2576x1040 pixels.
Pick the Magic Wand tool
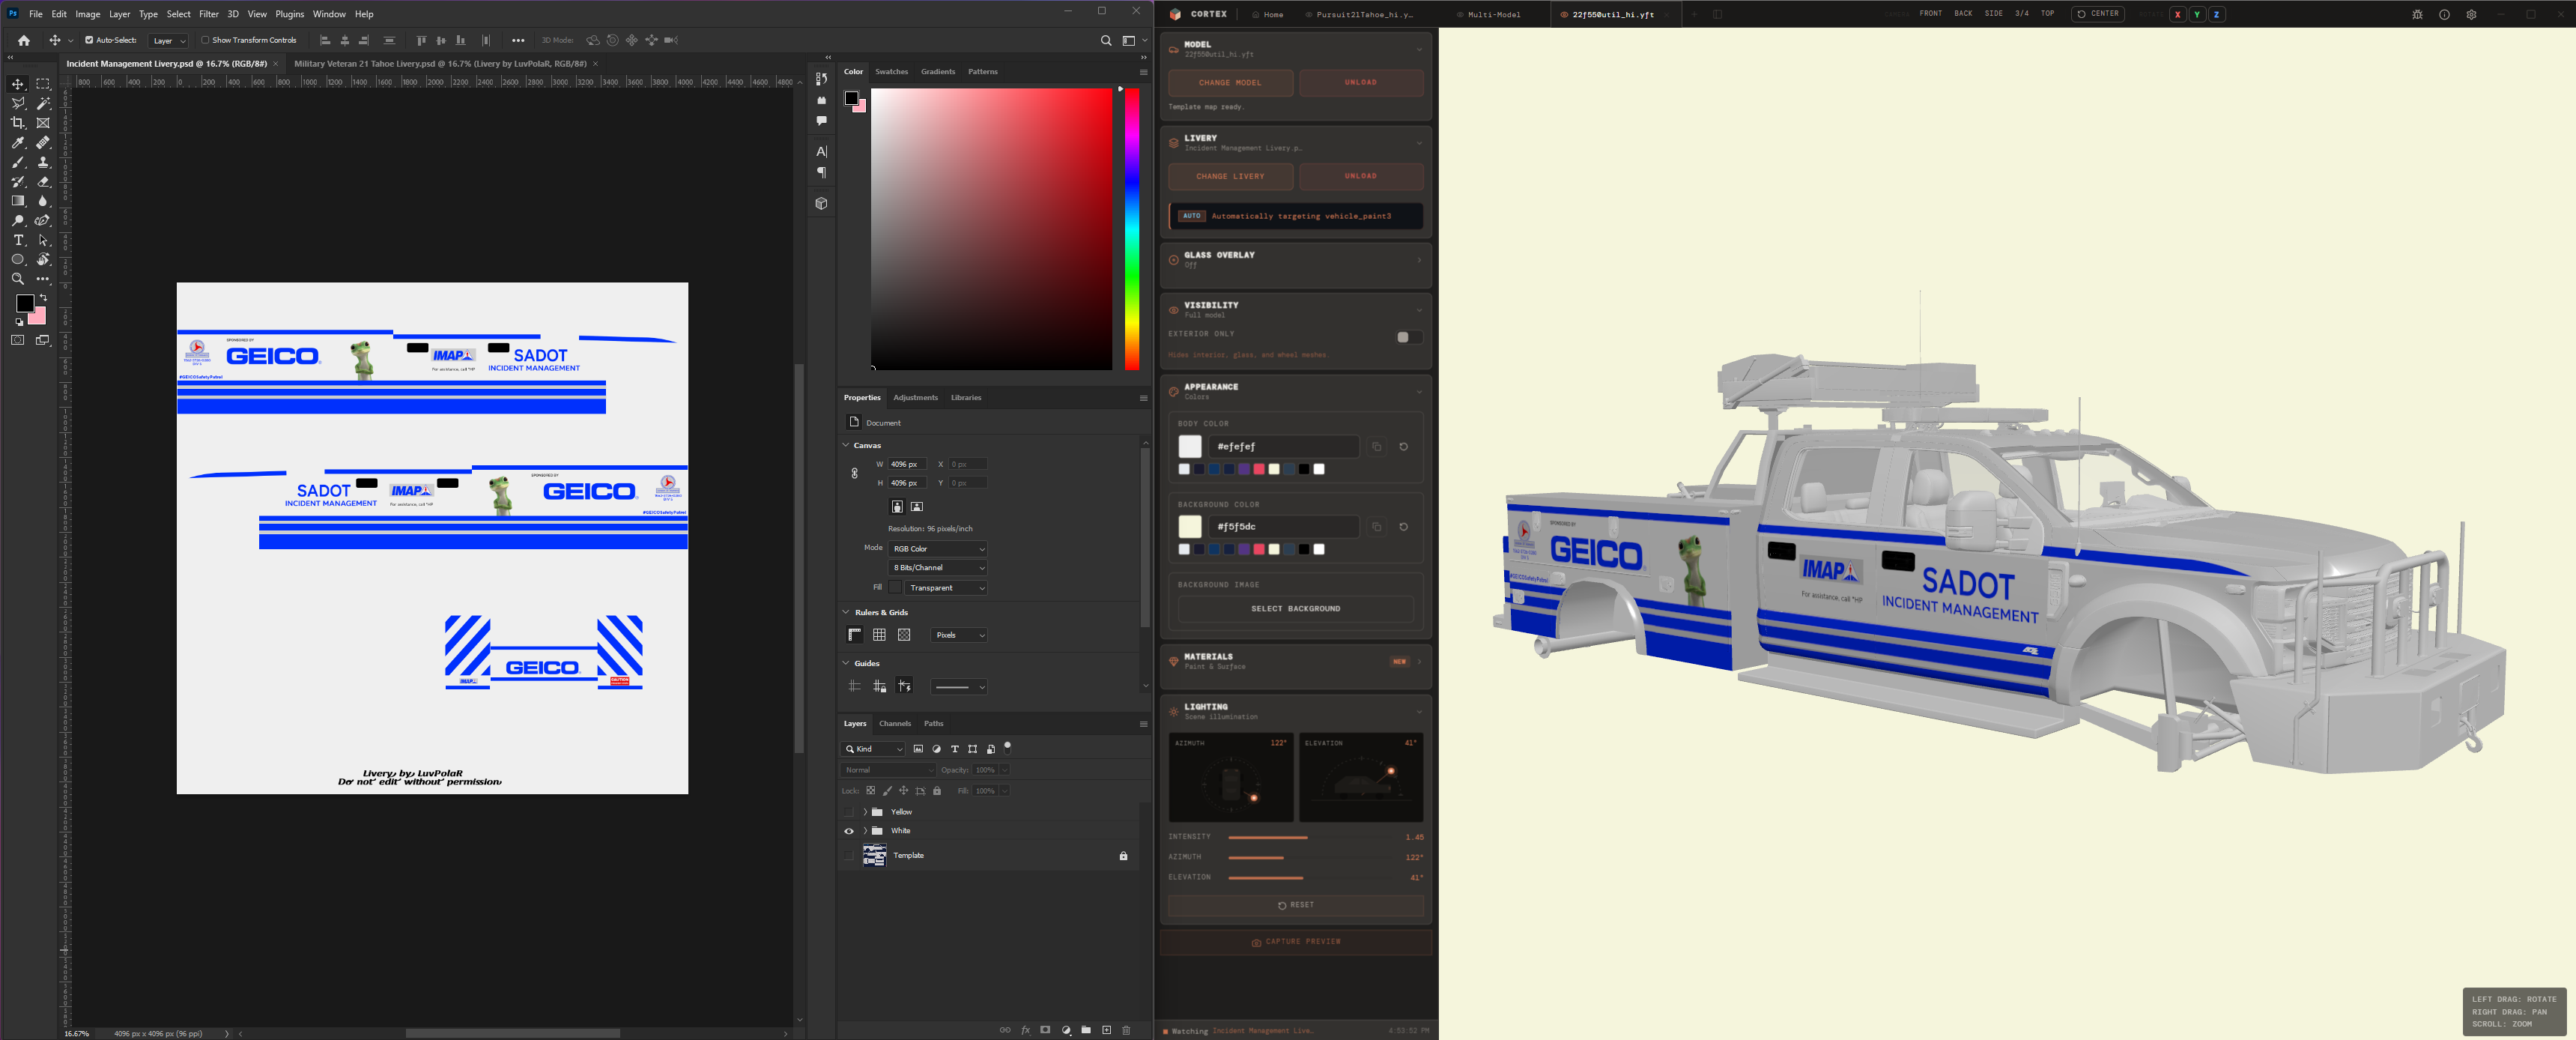coord(43,103)
